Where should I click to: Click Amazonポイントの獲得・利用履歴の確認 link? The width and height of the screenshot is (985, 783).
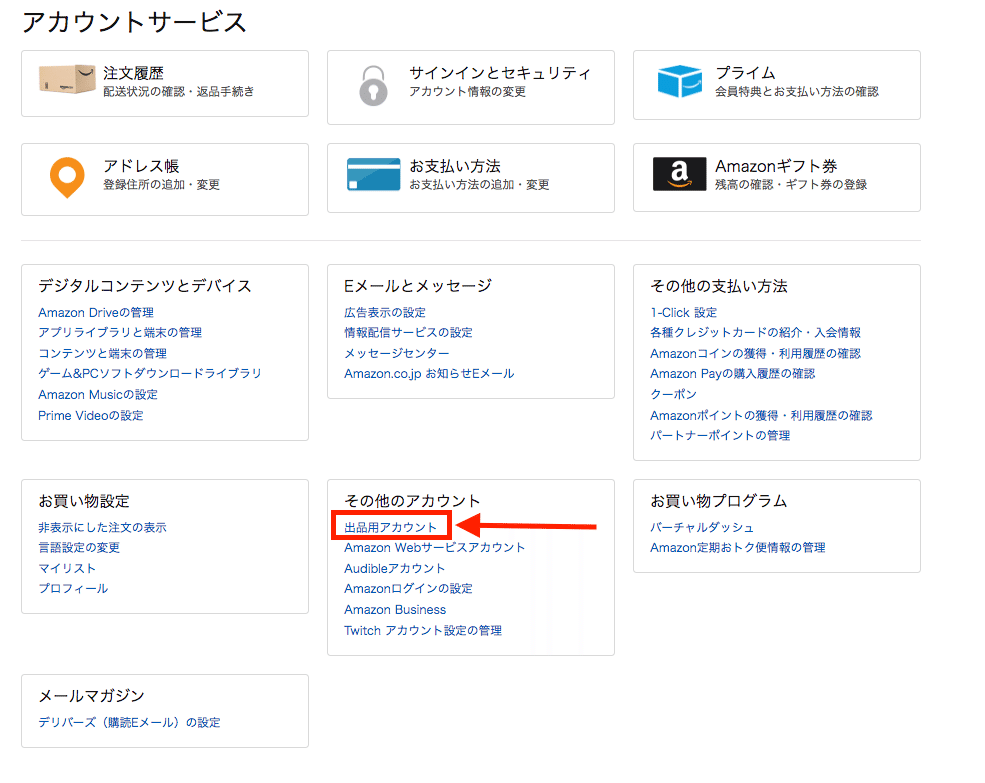(761, 415)
